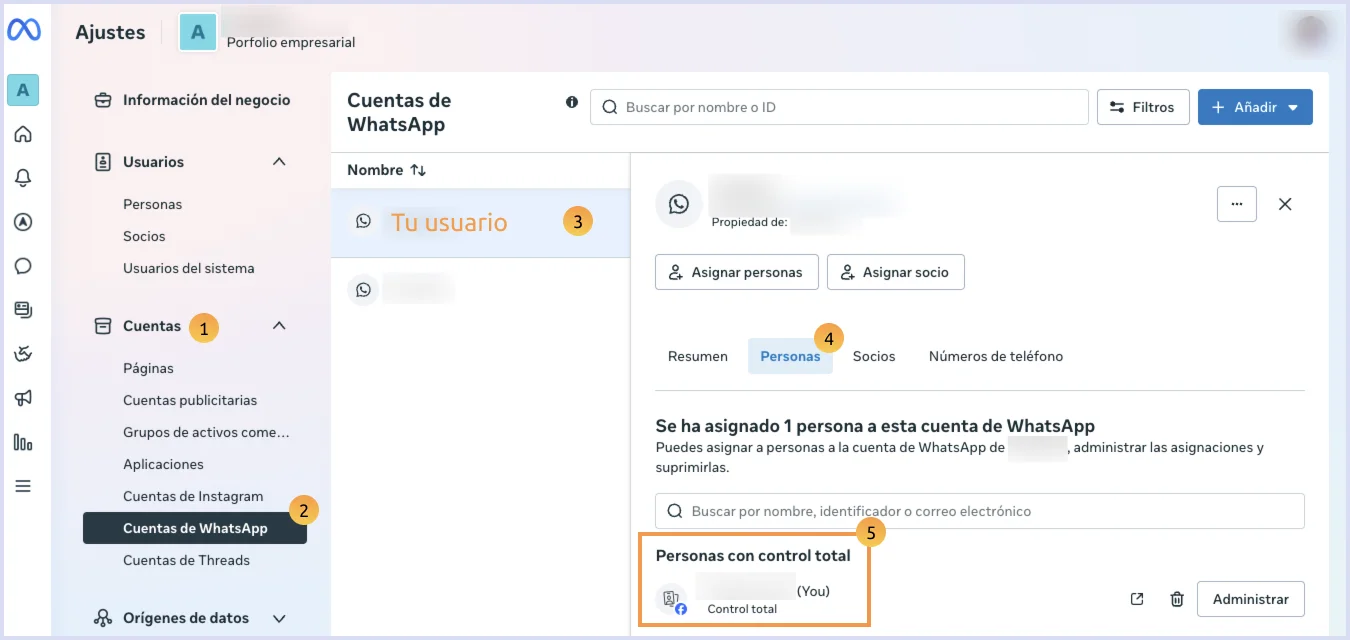Open the compass-style icon in left rail

tap(23, 222)
